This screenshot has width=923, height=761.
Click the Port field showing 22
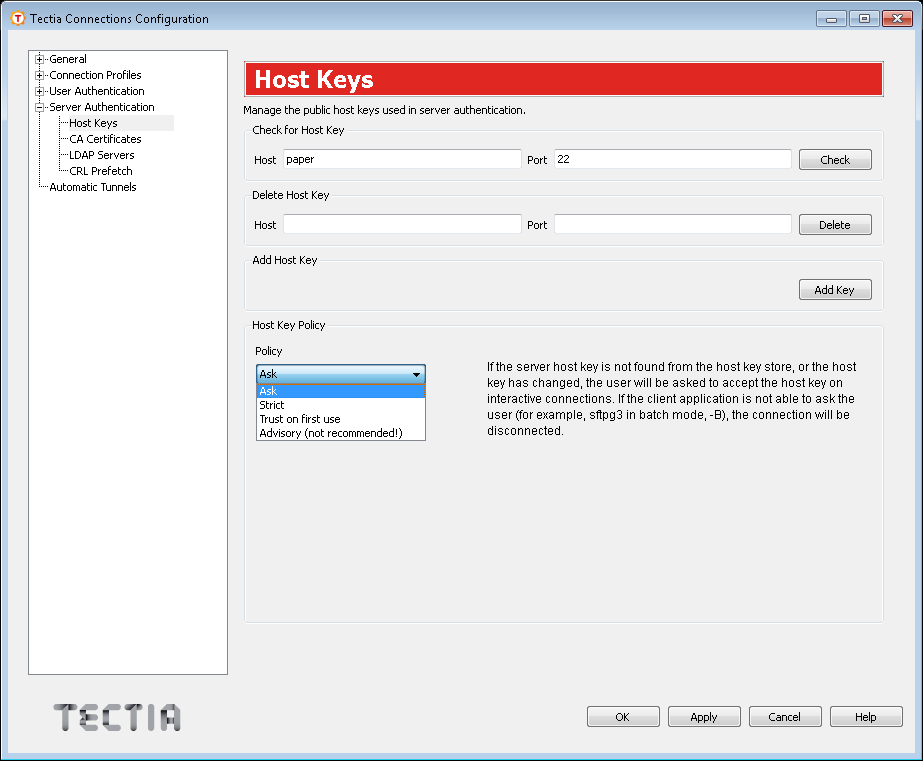coord(671,159)
